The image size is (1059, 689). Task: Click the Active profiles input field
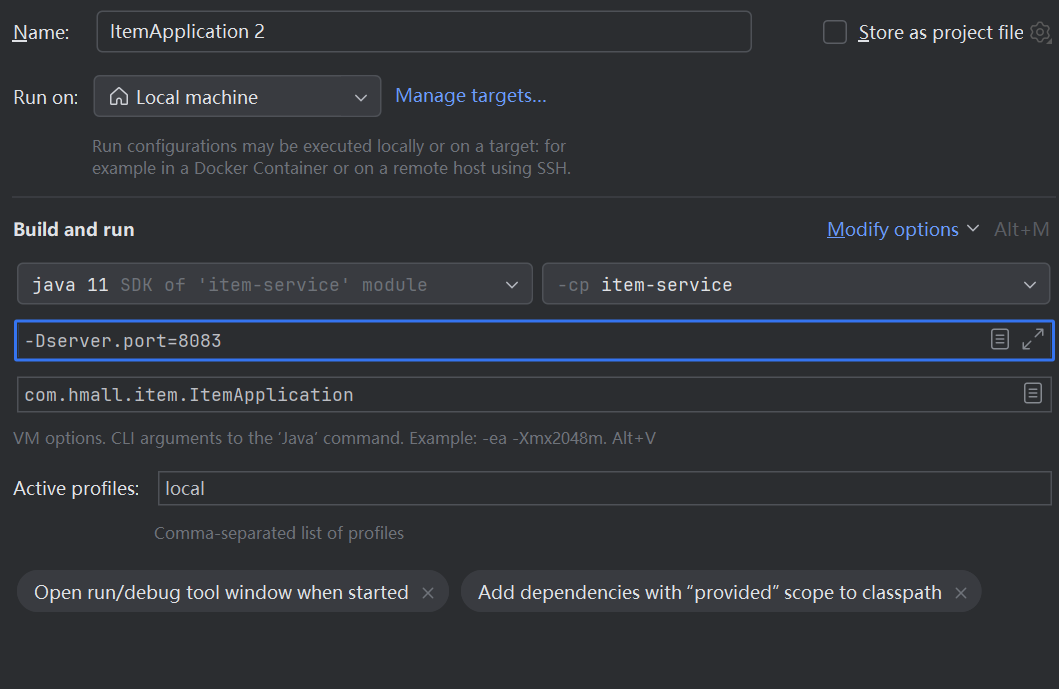(604, 489)
